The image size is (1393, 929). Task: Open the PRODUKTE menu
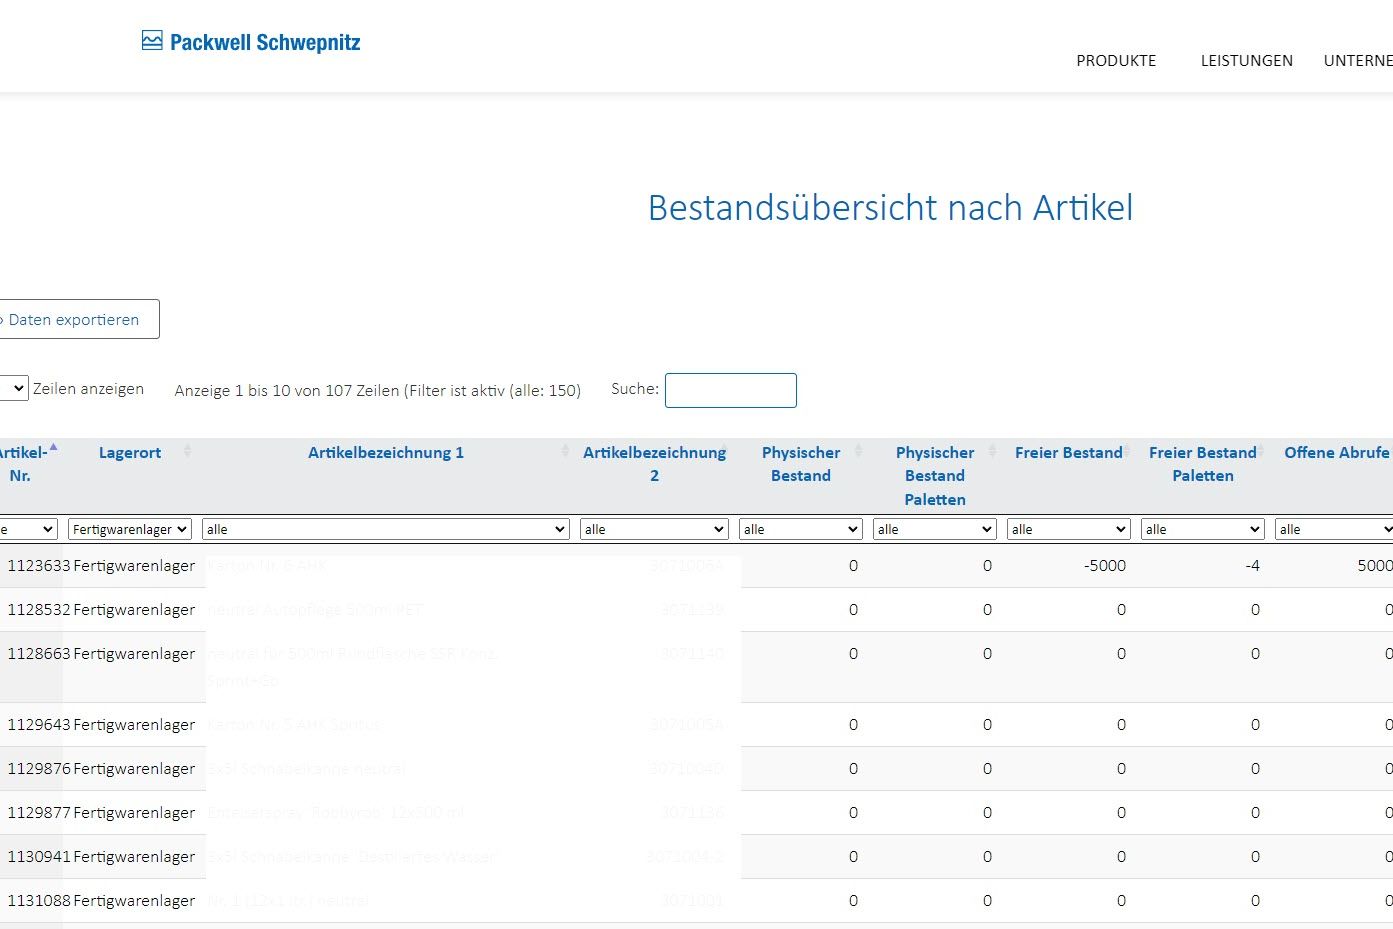coord(1116,61)
